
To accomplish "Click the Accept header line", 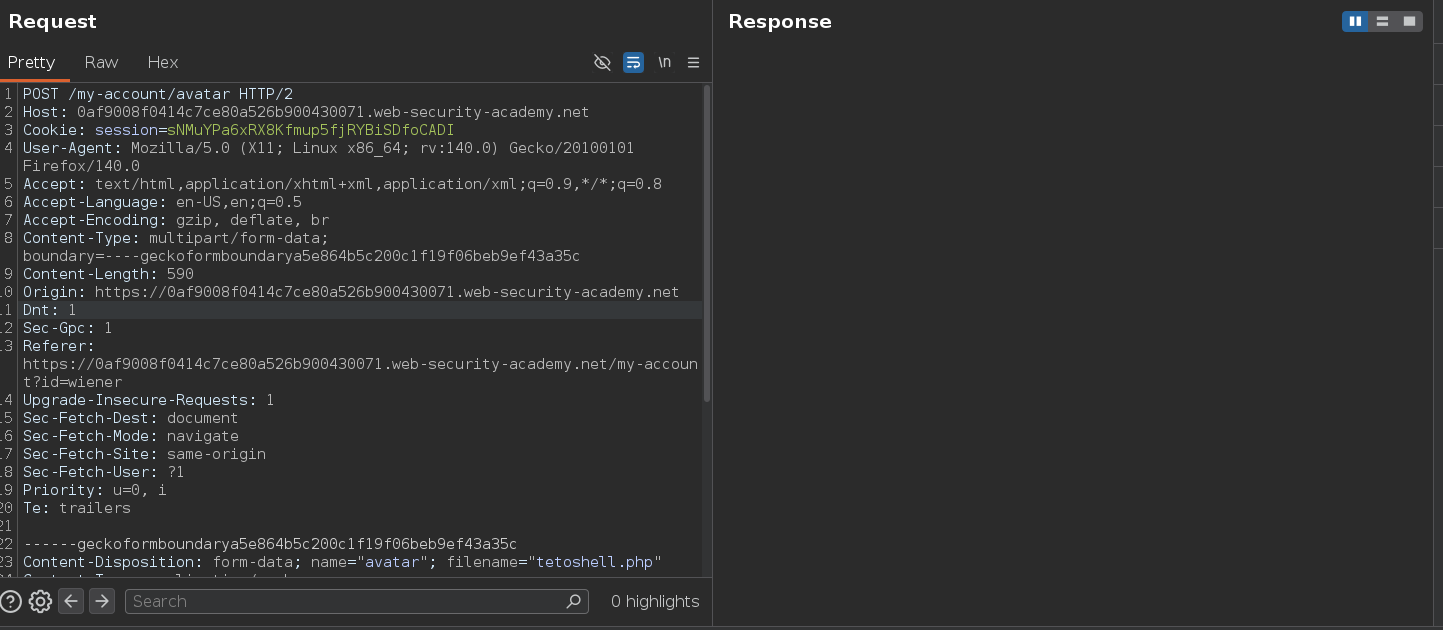I will [342, 184].
